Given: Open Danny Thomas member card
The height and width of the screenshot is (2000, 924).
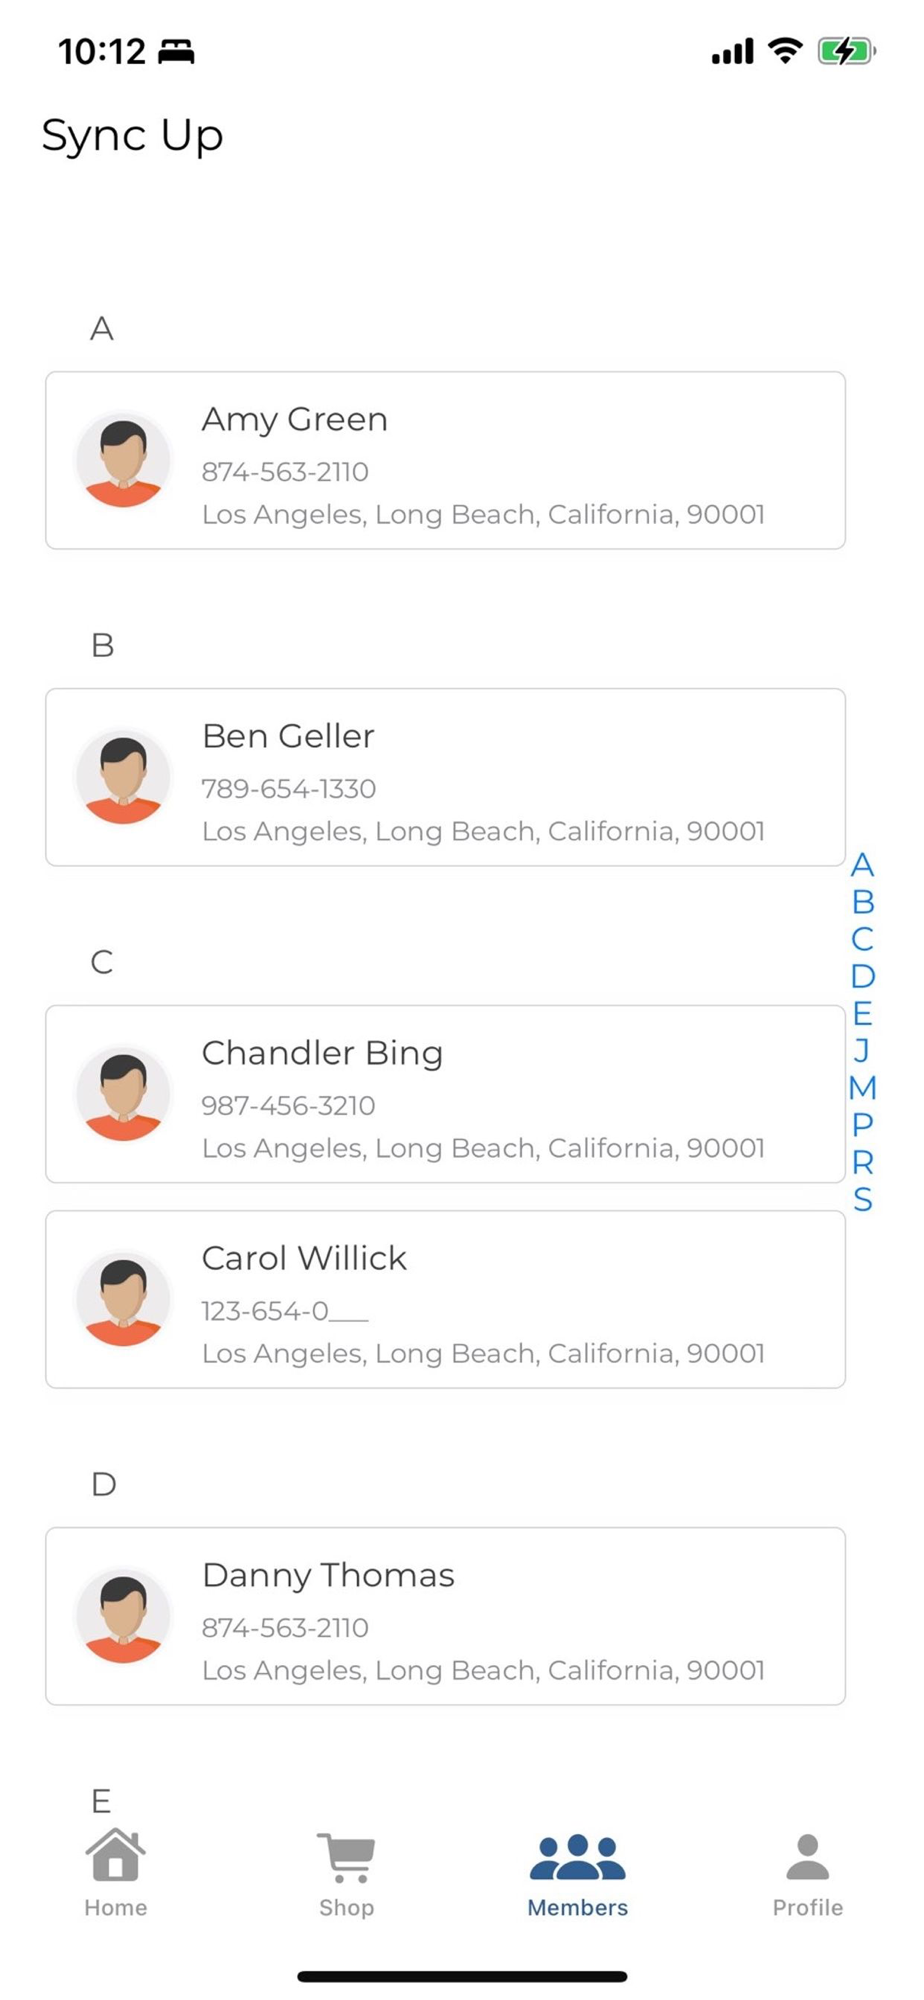Looking at the screenshot, I should click(x=445, y=1616).
